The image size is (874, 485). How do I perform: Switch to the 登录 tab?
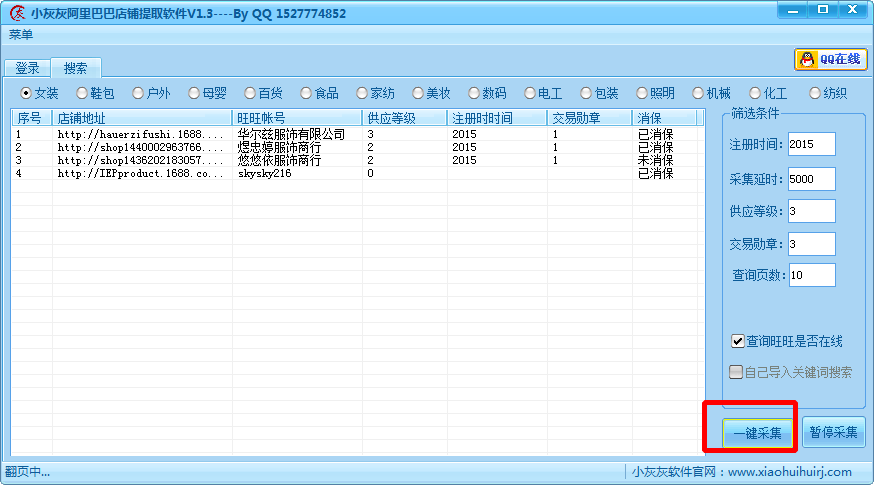27,68
